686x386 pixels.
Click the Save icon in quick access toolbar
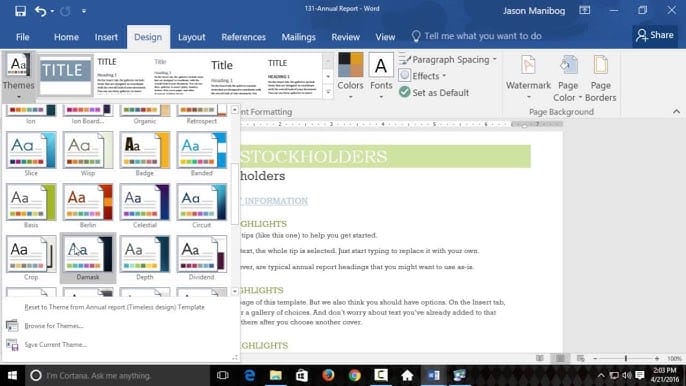20,11
